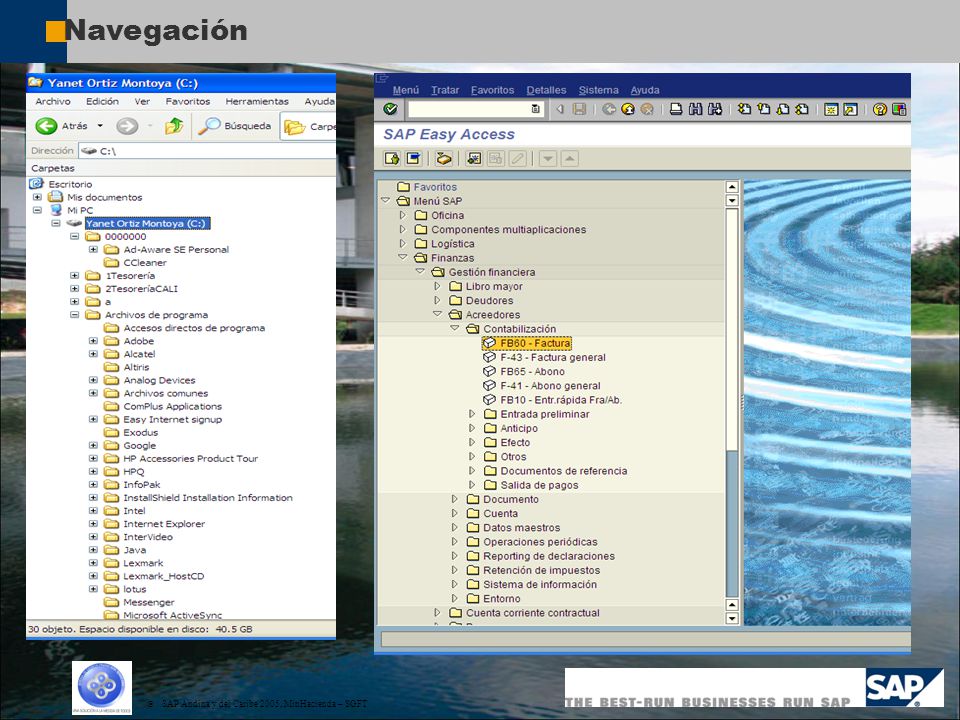Select Retención de impuestos folder in SAP

click(x=542, y=570)
